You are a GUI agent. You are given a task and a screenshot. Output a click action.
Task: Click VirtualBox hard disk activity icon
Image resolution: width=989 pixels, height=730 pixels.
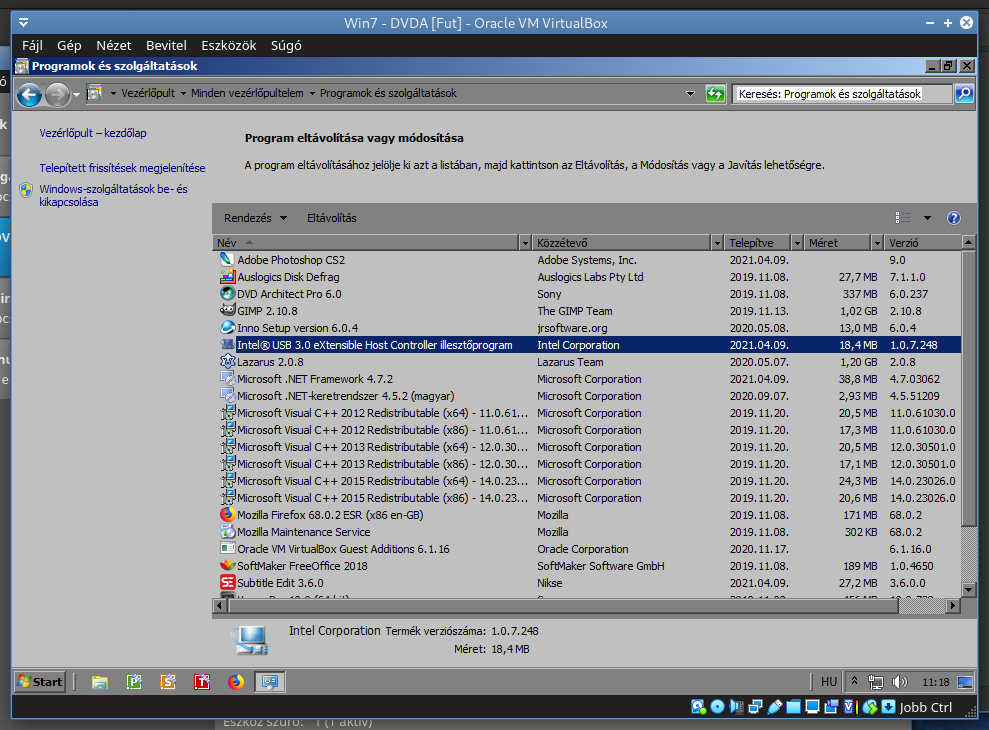click(x=698, y=707)
